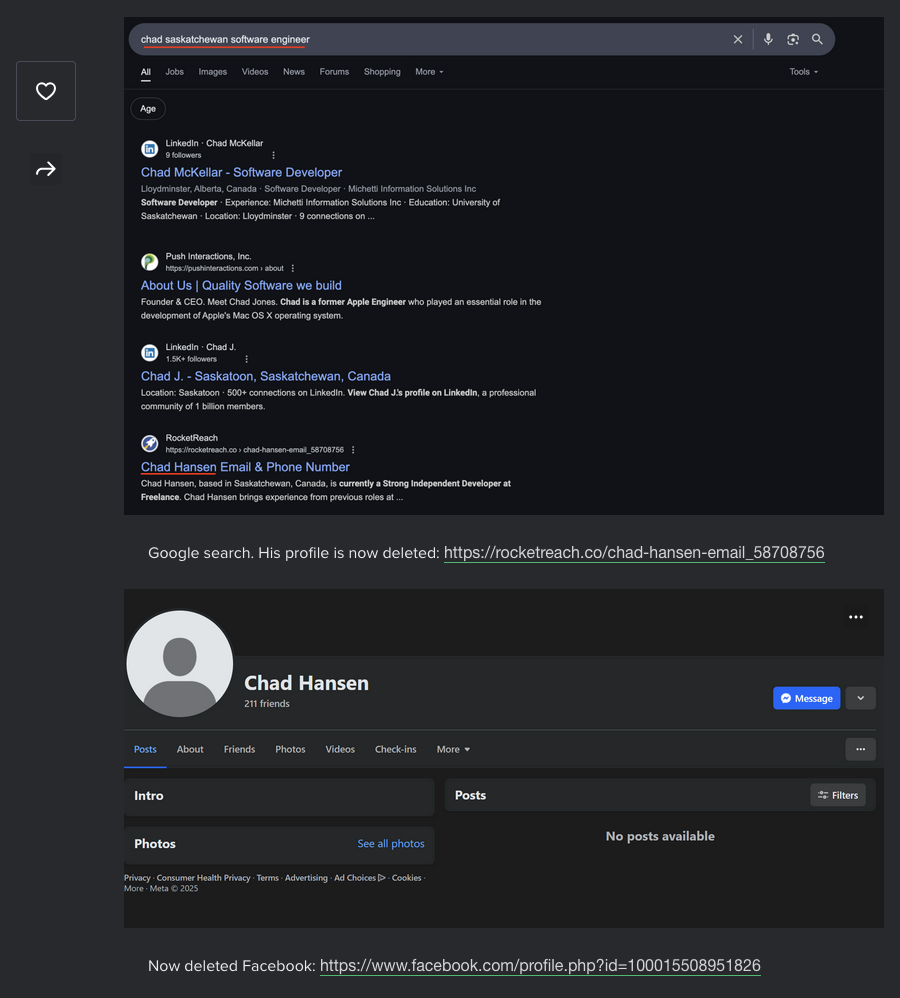
Task: Click the posts Filters button
Action: [x=838, y=795]
